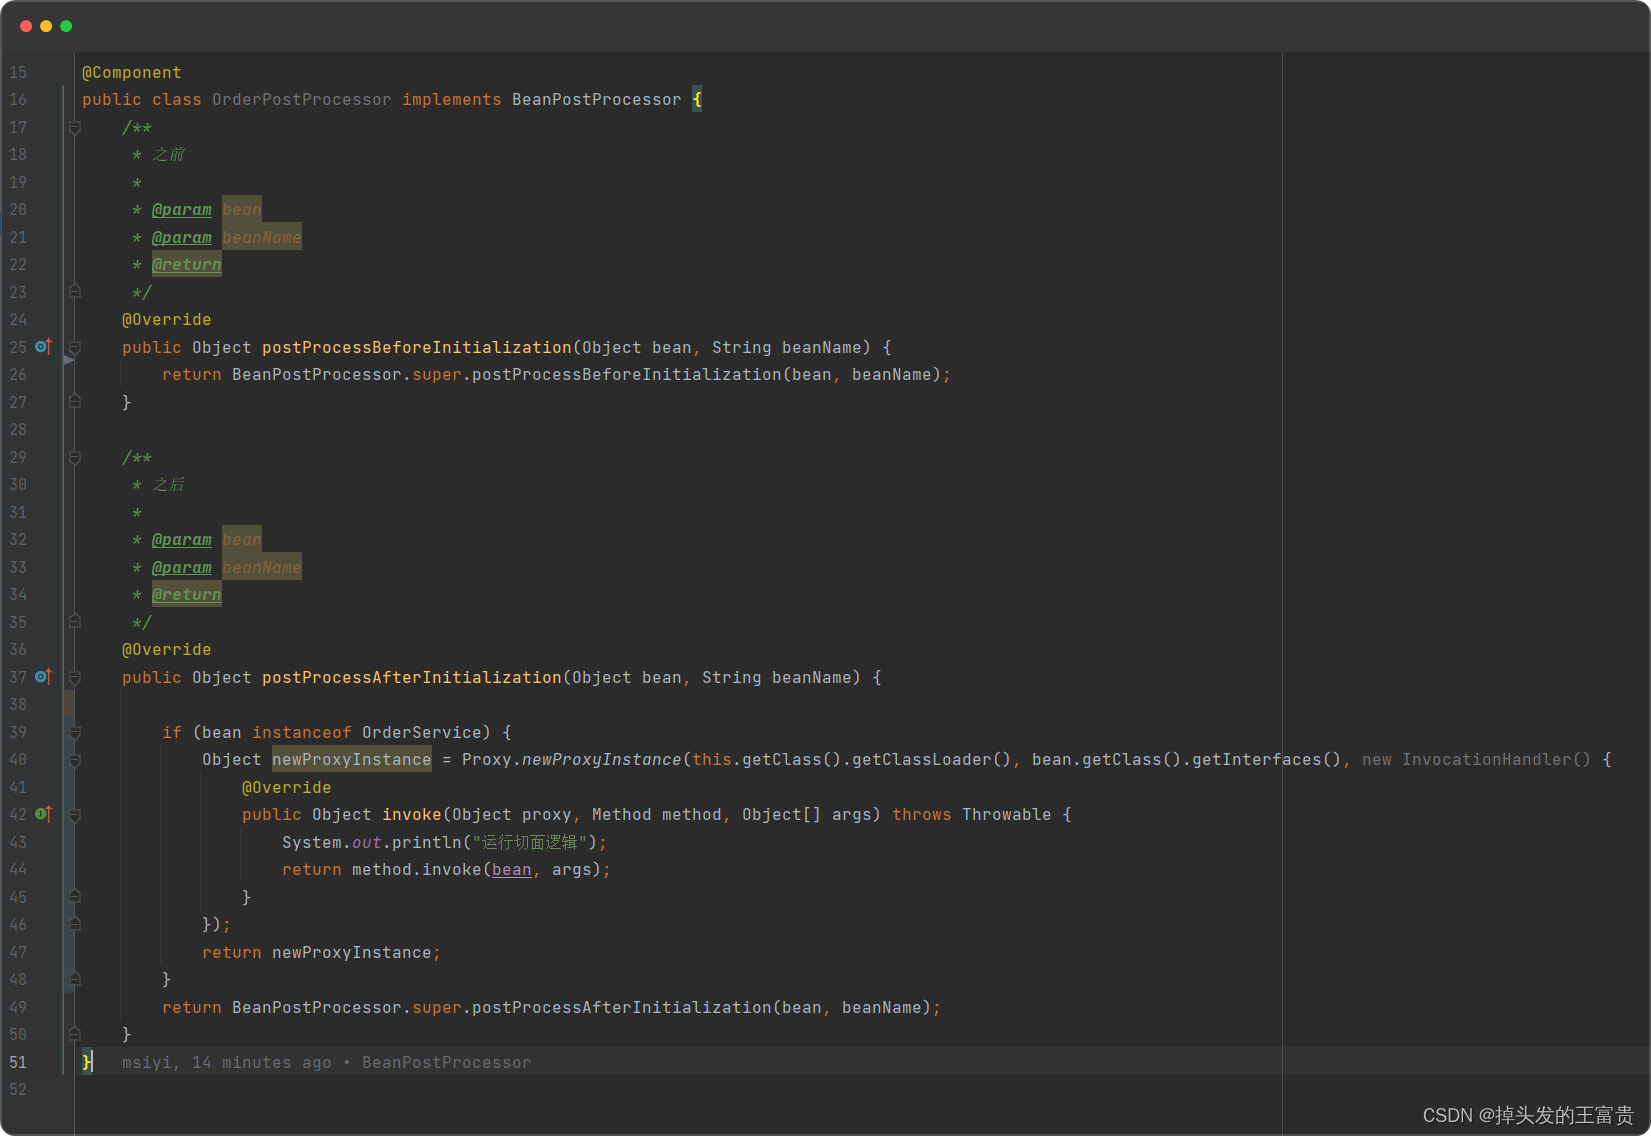Click the @Component annotation on line 15
Image resolution: width=1651 pixels, height=1136 pixels.
(132, 72)
